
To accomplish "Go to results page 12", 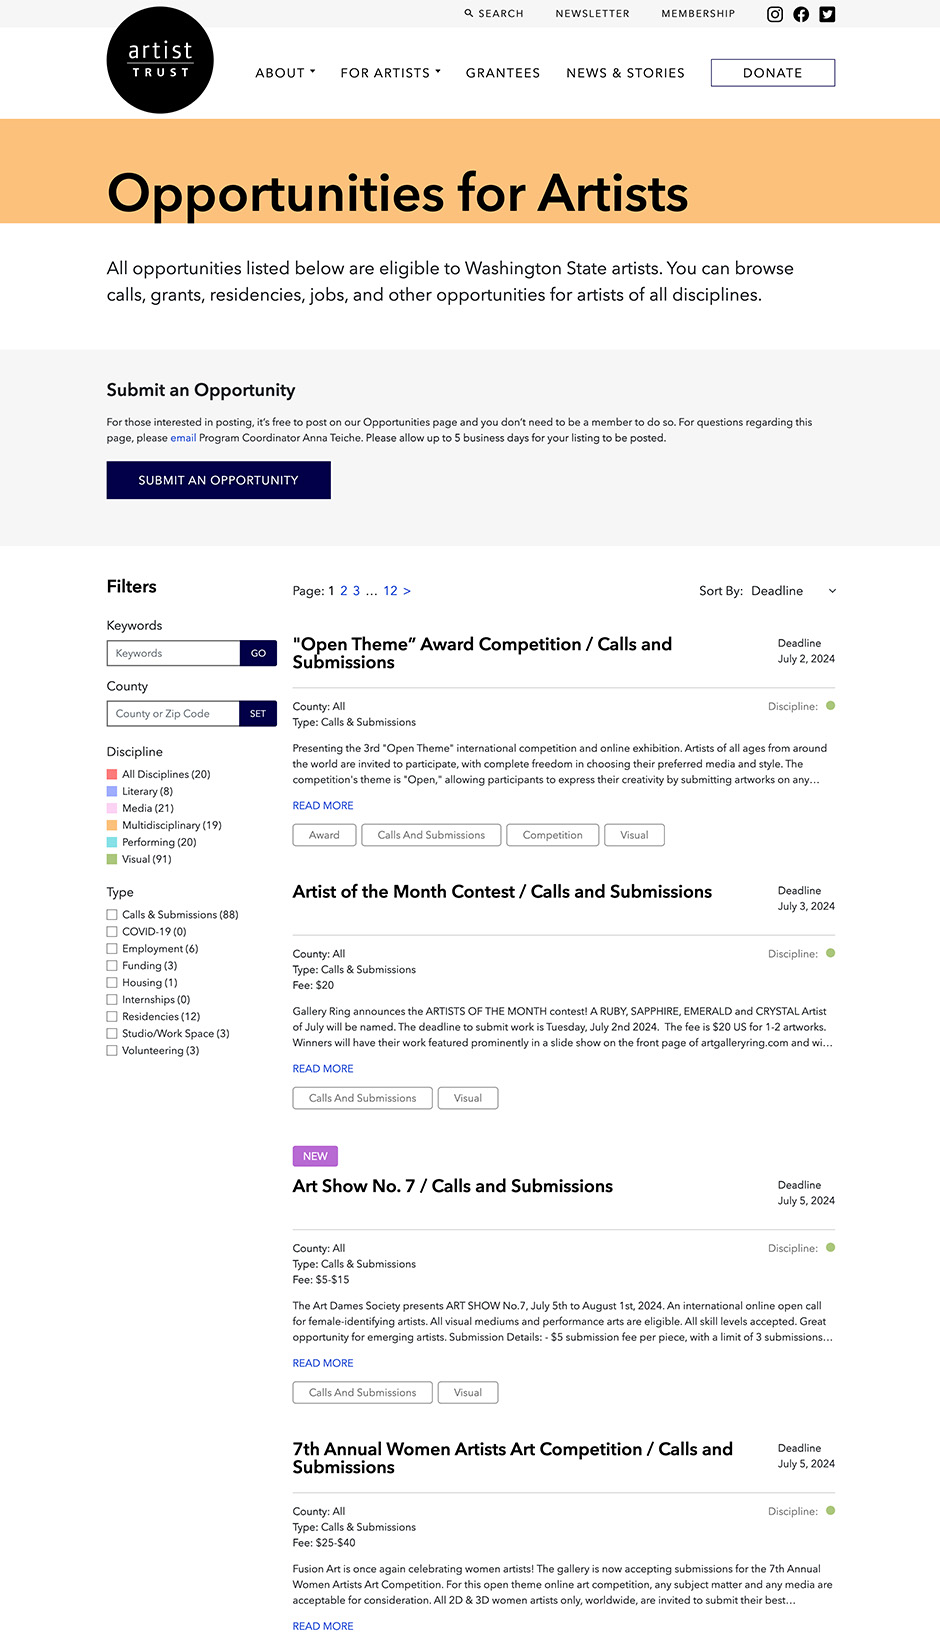I will click(390, 591).
